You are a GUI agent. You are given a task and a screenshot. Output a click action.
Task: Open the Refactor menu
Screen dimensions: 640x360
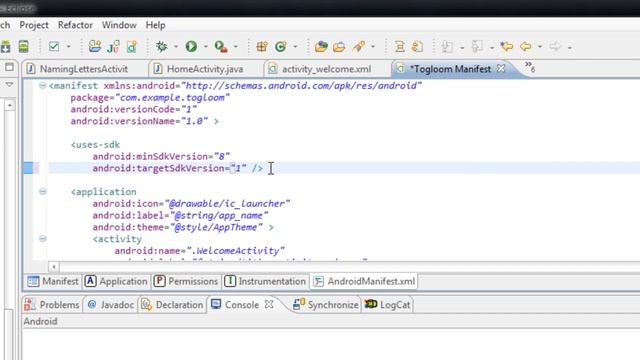(x=75, y=25)
